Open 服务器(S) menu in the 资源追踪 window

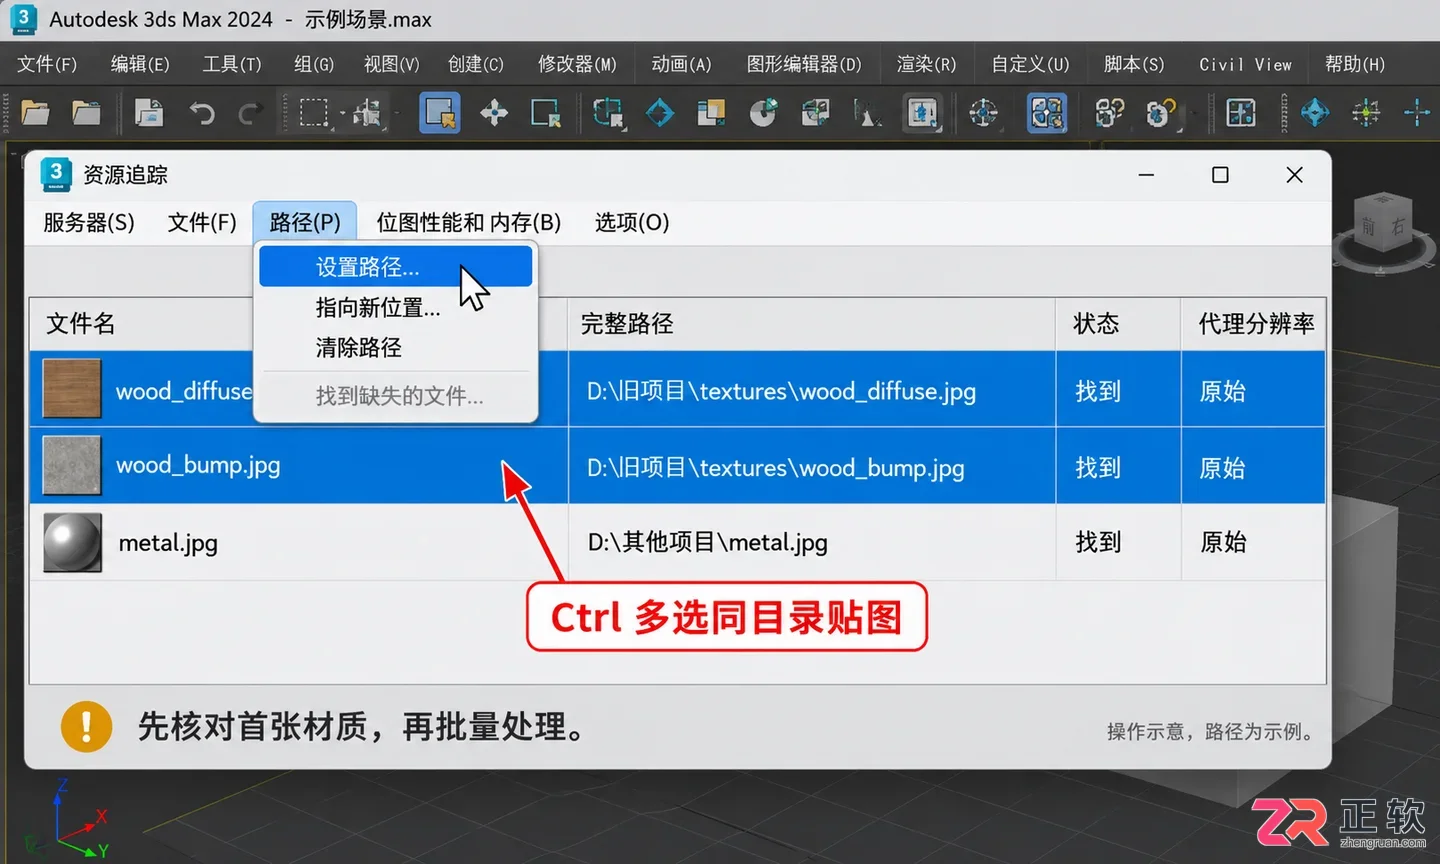click(x=89, y=222)
